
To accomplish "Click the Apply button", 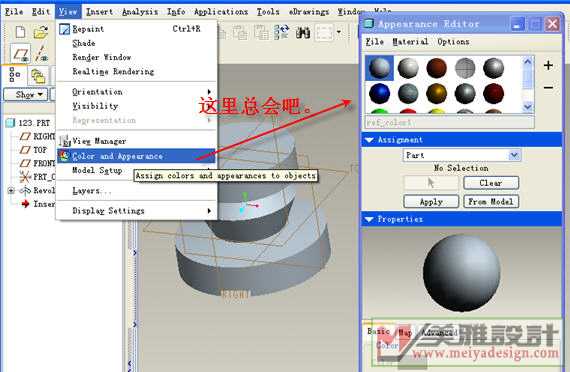I will (x=431, y=202).
